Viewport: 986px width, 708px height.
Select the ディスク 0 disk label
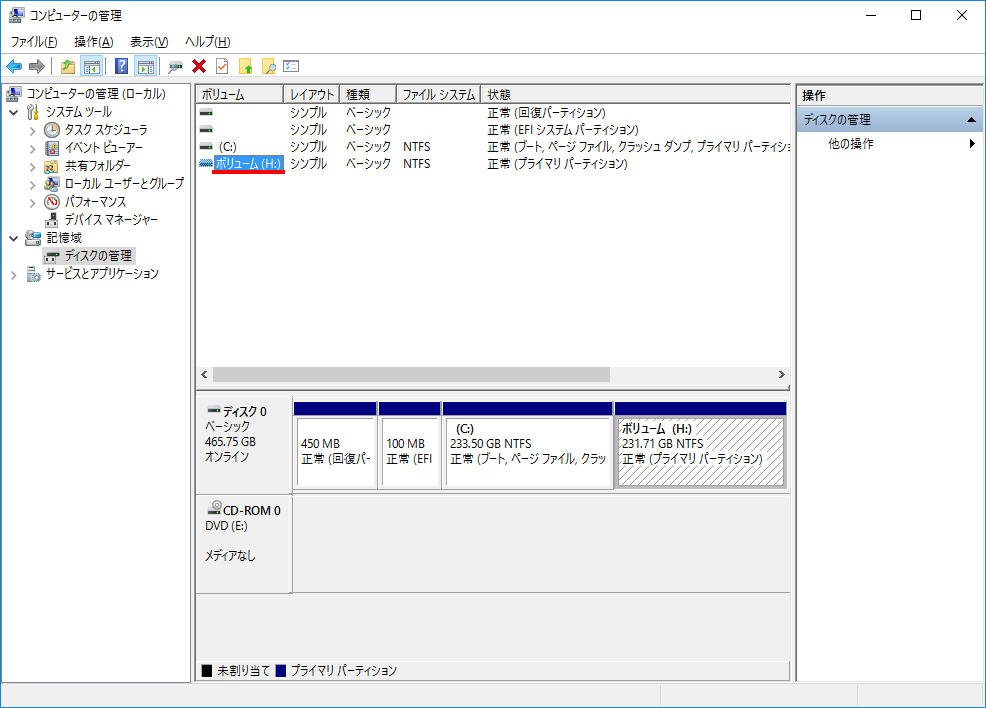click(x=243, y=444)
